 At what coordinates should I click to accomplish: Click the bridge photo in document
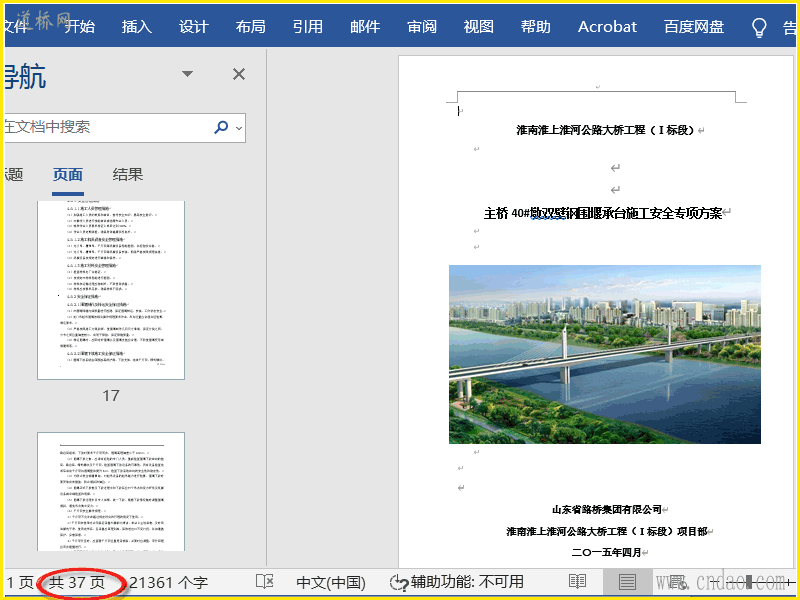click(x=604, y=354)
